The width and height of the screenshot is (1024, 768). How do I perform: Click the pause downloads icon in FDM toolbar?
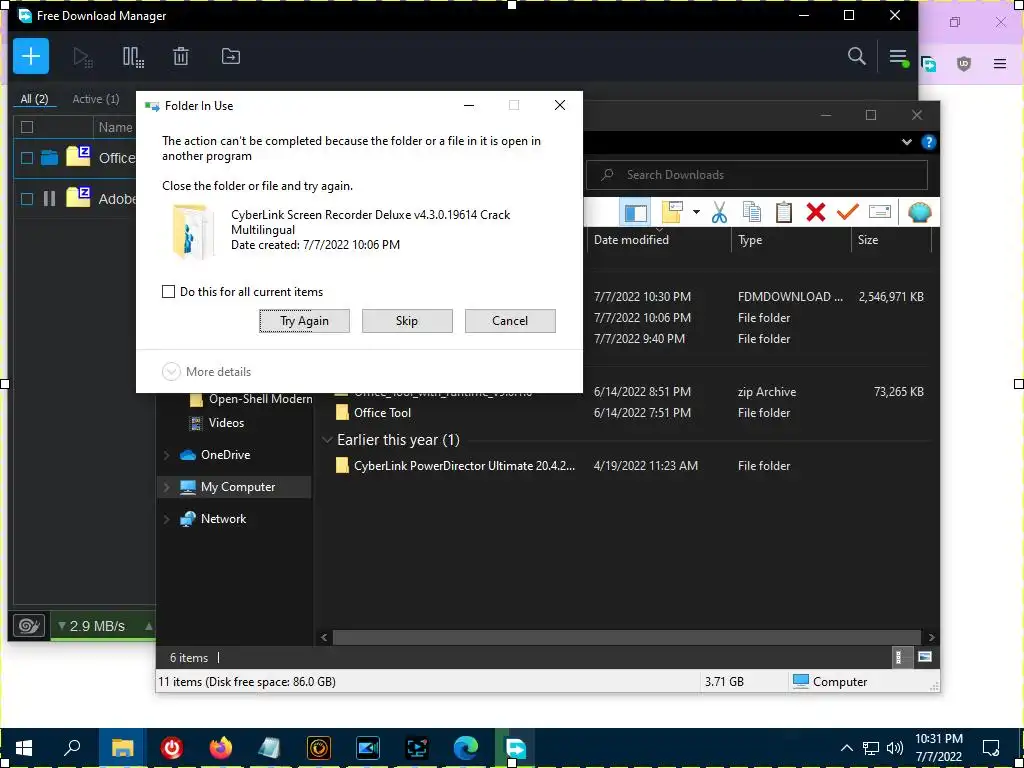tap(133, 57)
